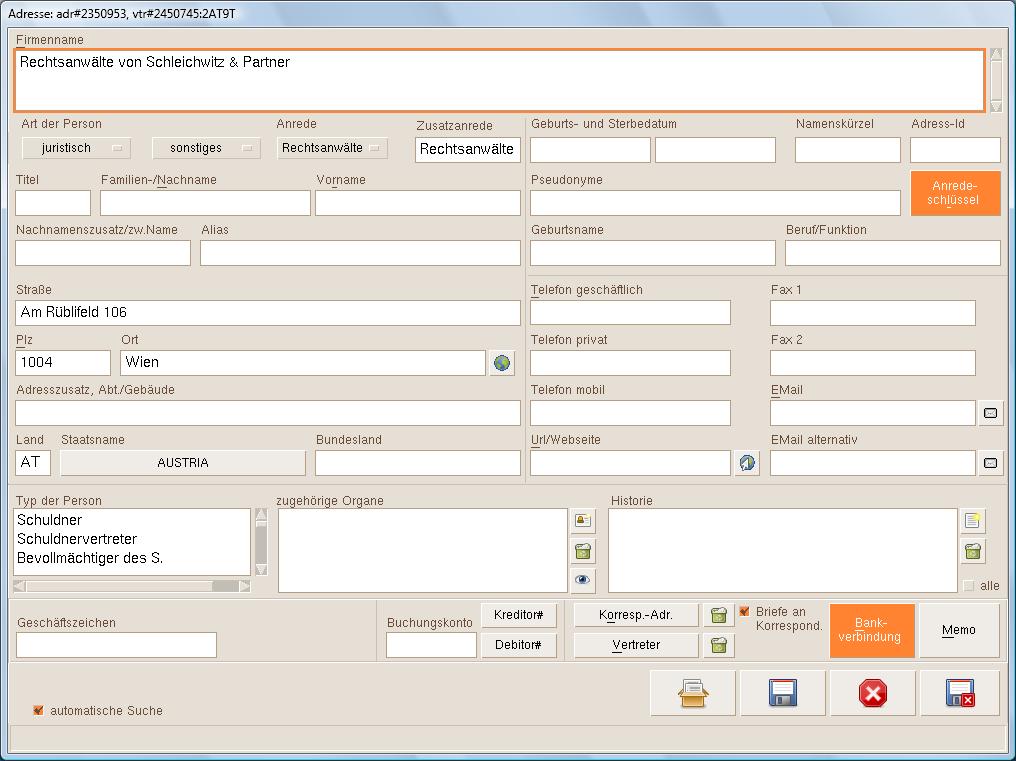Screen dimensions: 1016x761
Task: Focus the Geschäftszeichen input field
Action: [117, 645]
